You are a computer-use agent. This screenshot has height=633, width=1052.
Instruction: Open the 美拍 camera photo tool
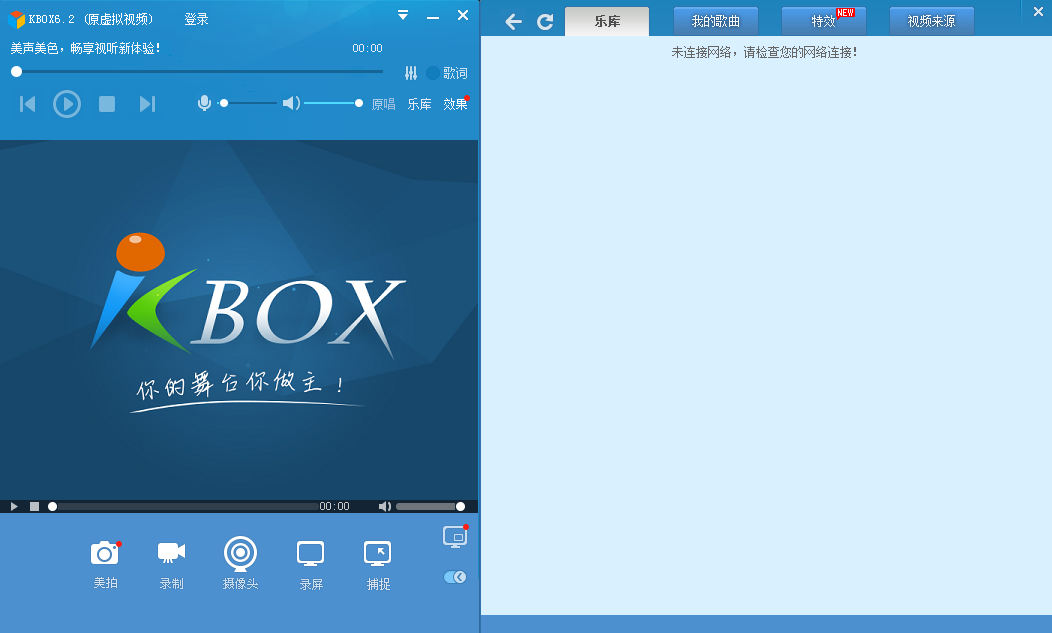click(x=105, y=553)
